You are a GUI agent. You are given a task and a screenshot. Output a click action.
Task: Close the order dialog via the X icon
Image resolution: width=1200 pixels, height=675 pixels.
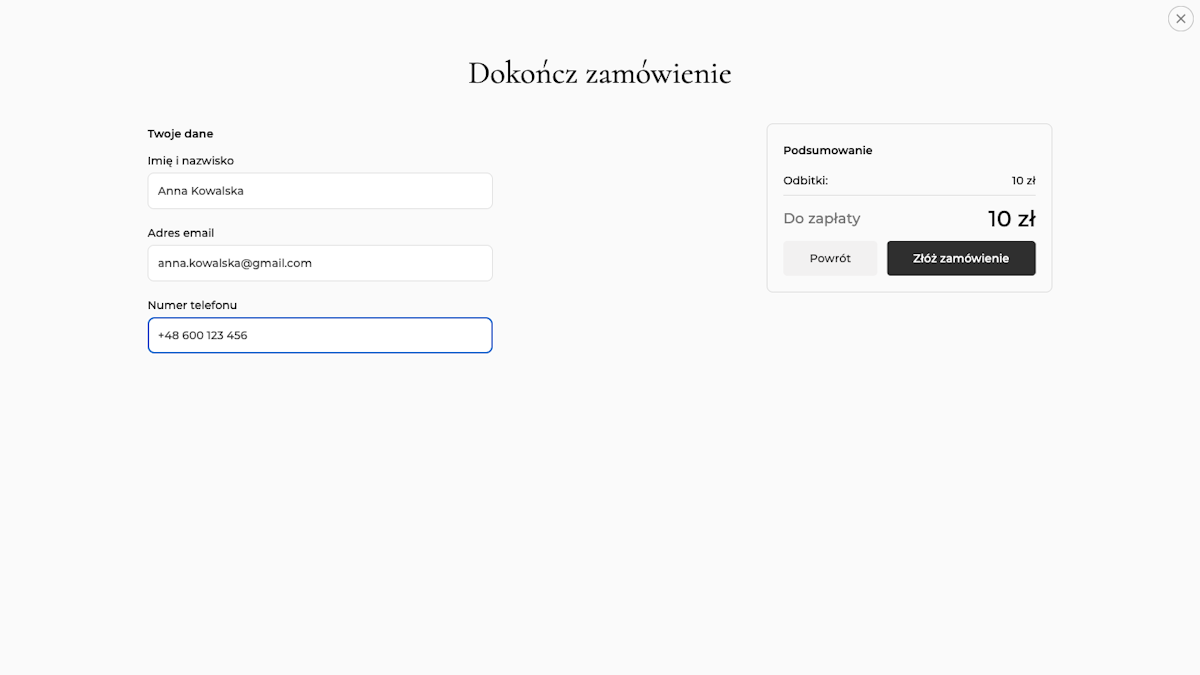coord(1180,18)
